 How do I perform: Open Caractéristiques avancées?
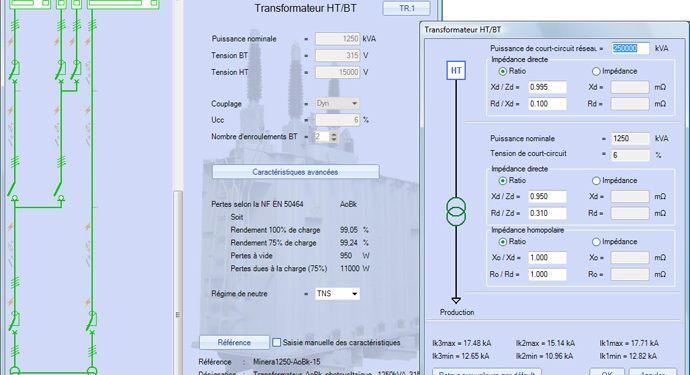coord(295,172)
